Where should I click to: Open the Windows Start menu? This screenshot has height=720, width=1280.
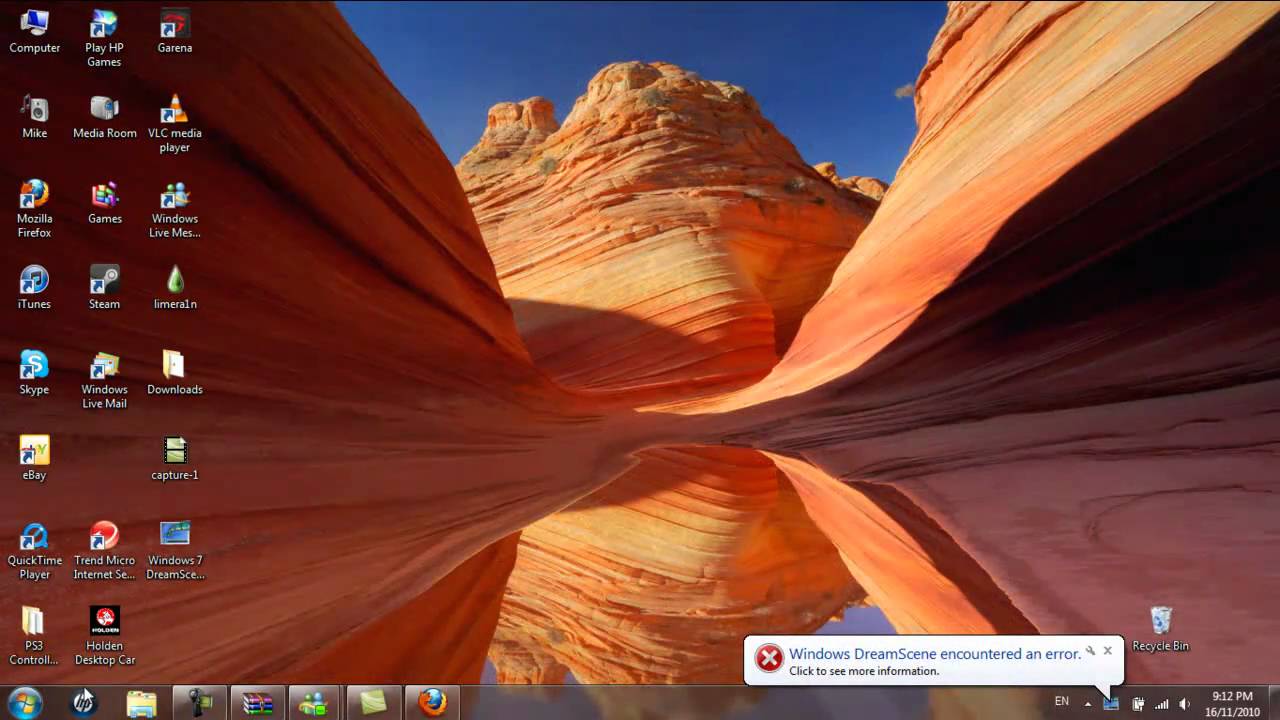click(x=24, y=702)
